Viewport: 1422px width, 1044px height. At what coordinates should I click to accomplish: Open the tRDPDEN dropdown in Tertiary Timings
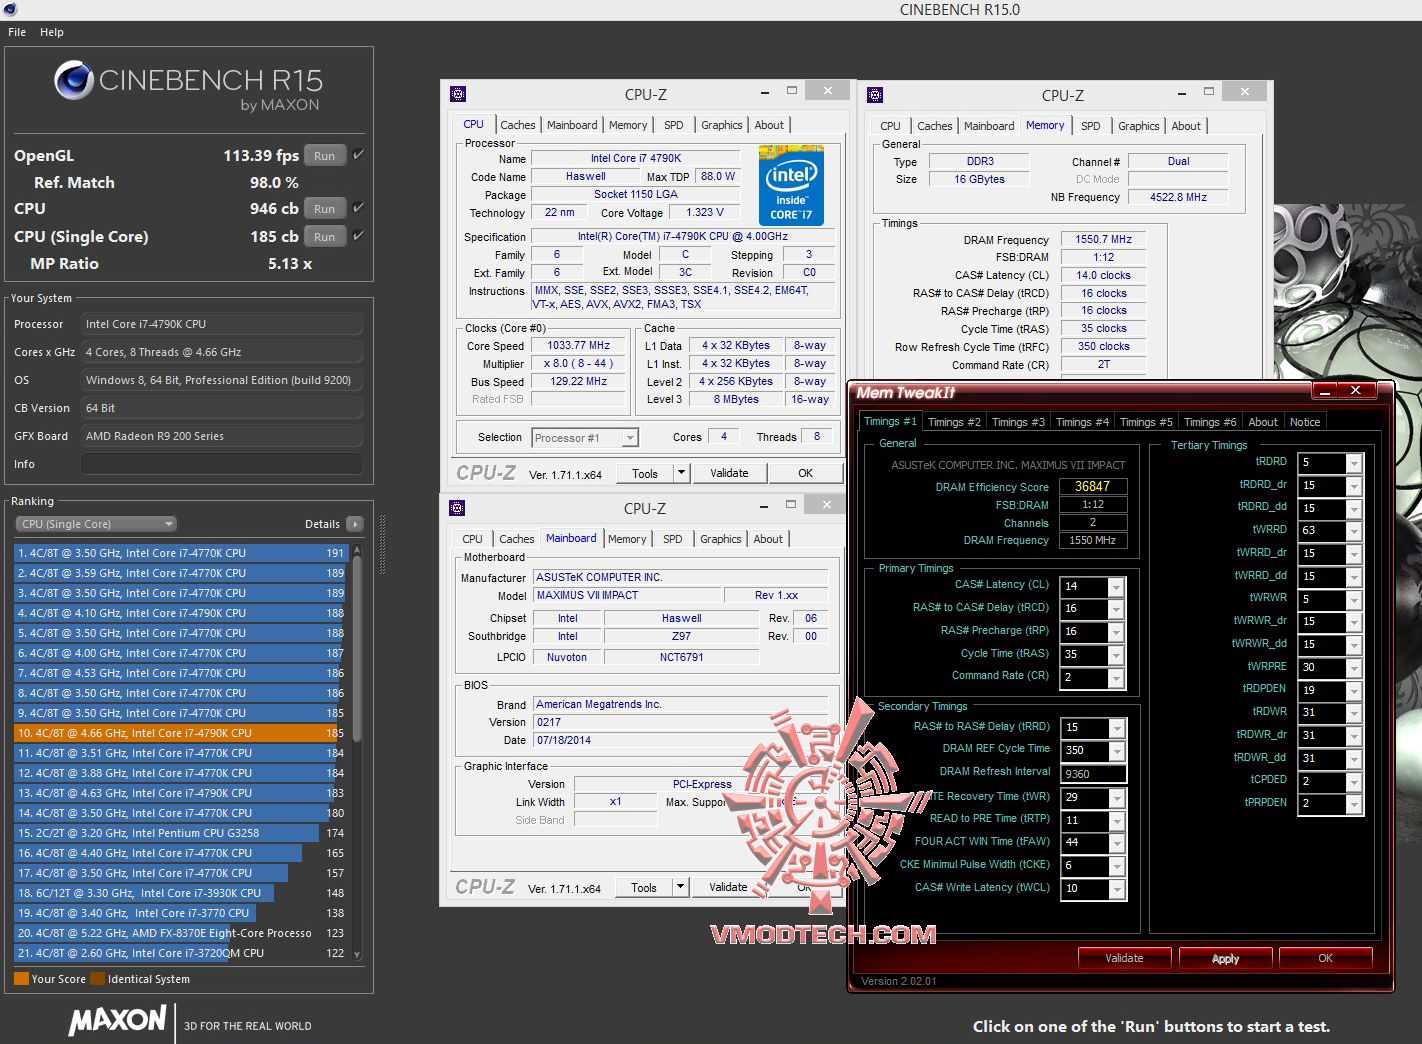[x=1354, y=691]
